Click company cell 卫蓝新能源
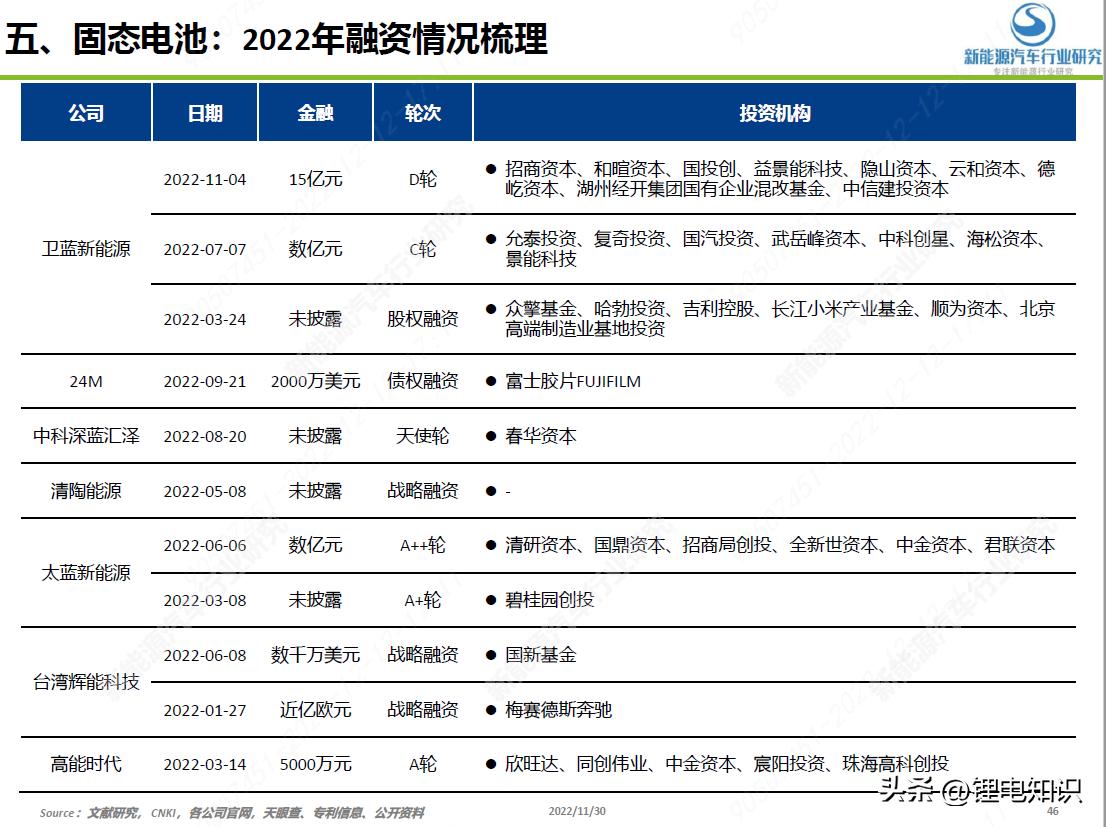 (86, 249)
